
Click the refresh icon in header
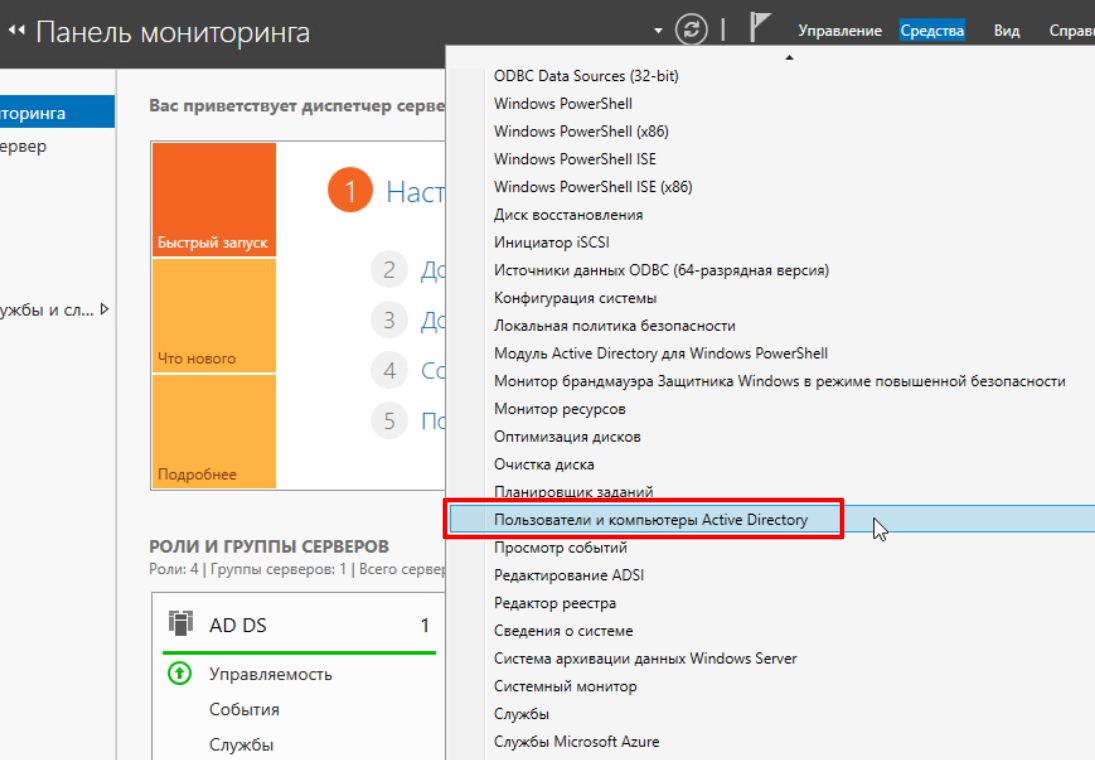tap(691, 30)
